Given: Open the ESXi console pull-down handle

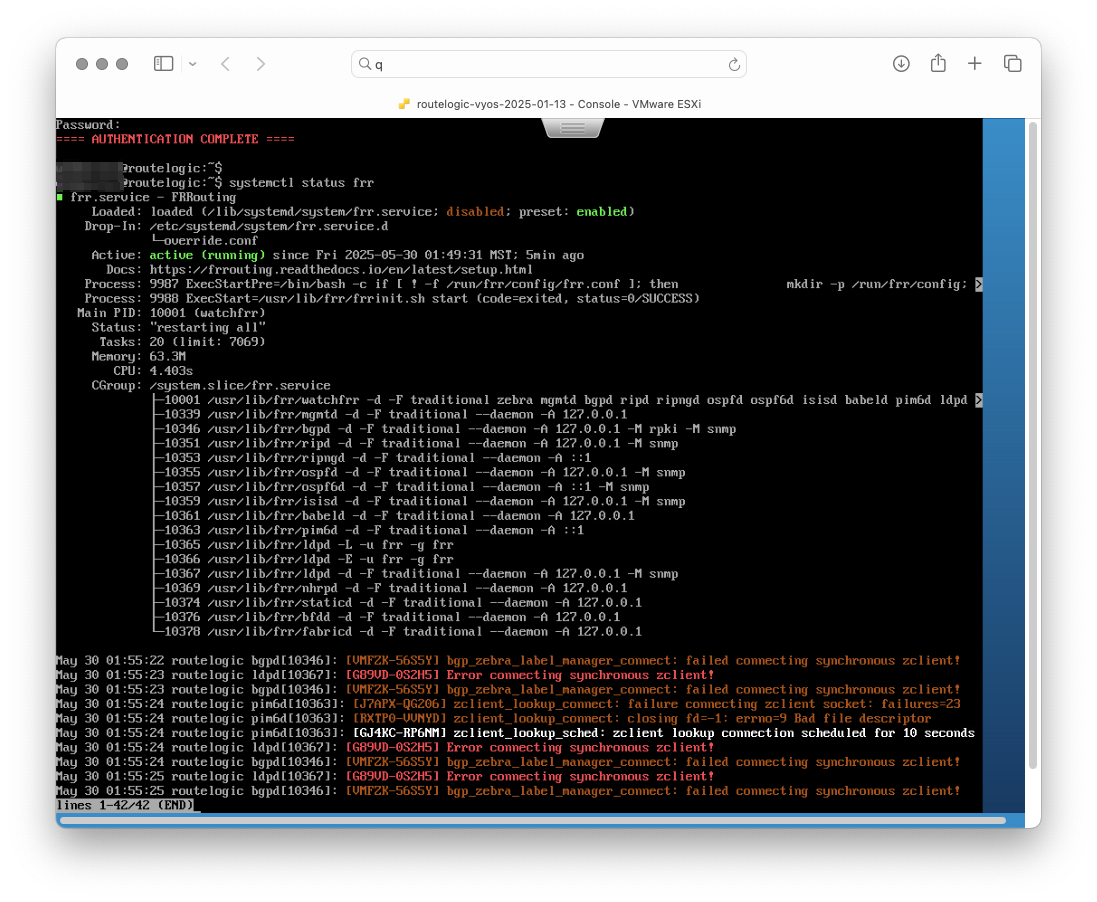Looking at the screenshot, I should [572, 127].
